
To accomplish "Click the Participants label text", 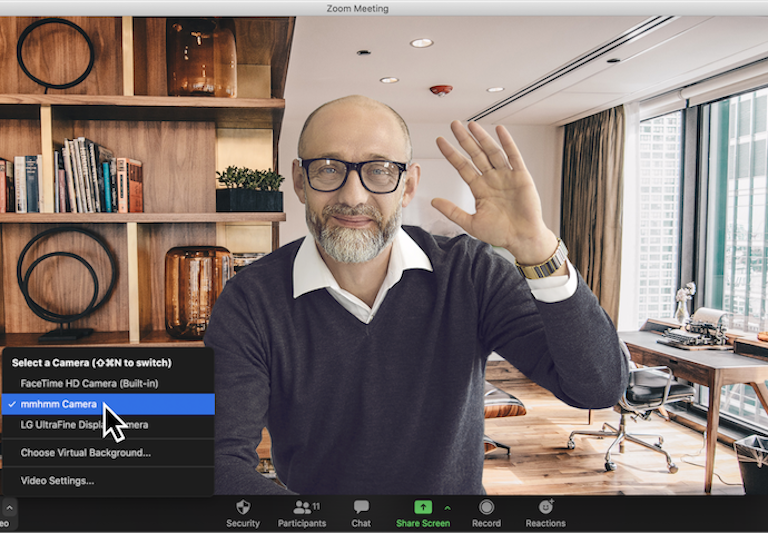I will (302, 523).
